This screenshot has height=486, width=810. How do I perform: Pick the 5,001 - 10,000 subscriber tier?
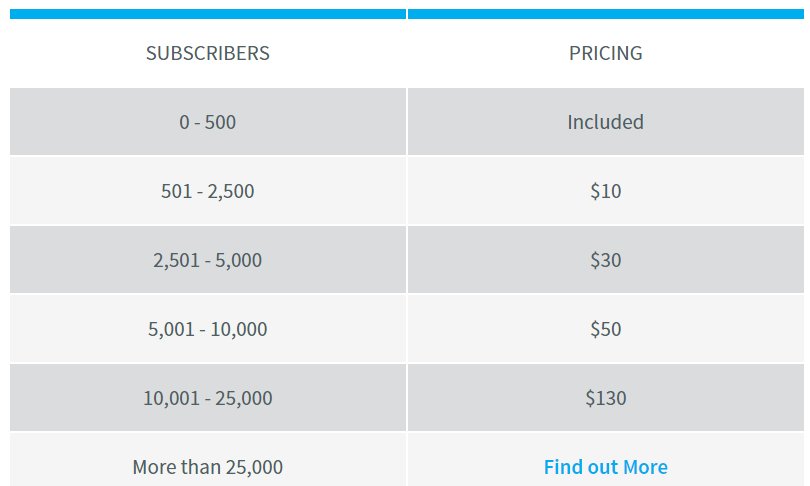208,329
